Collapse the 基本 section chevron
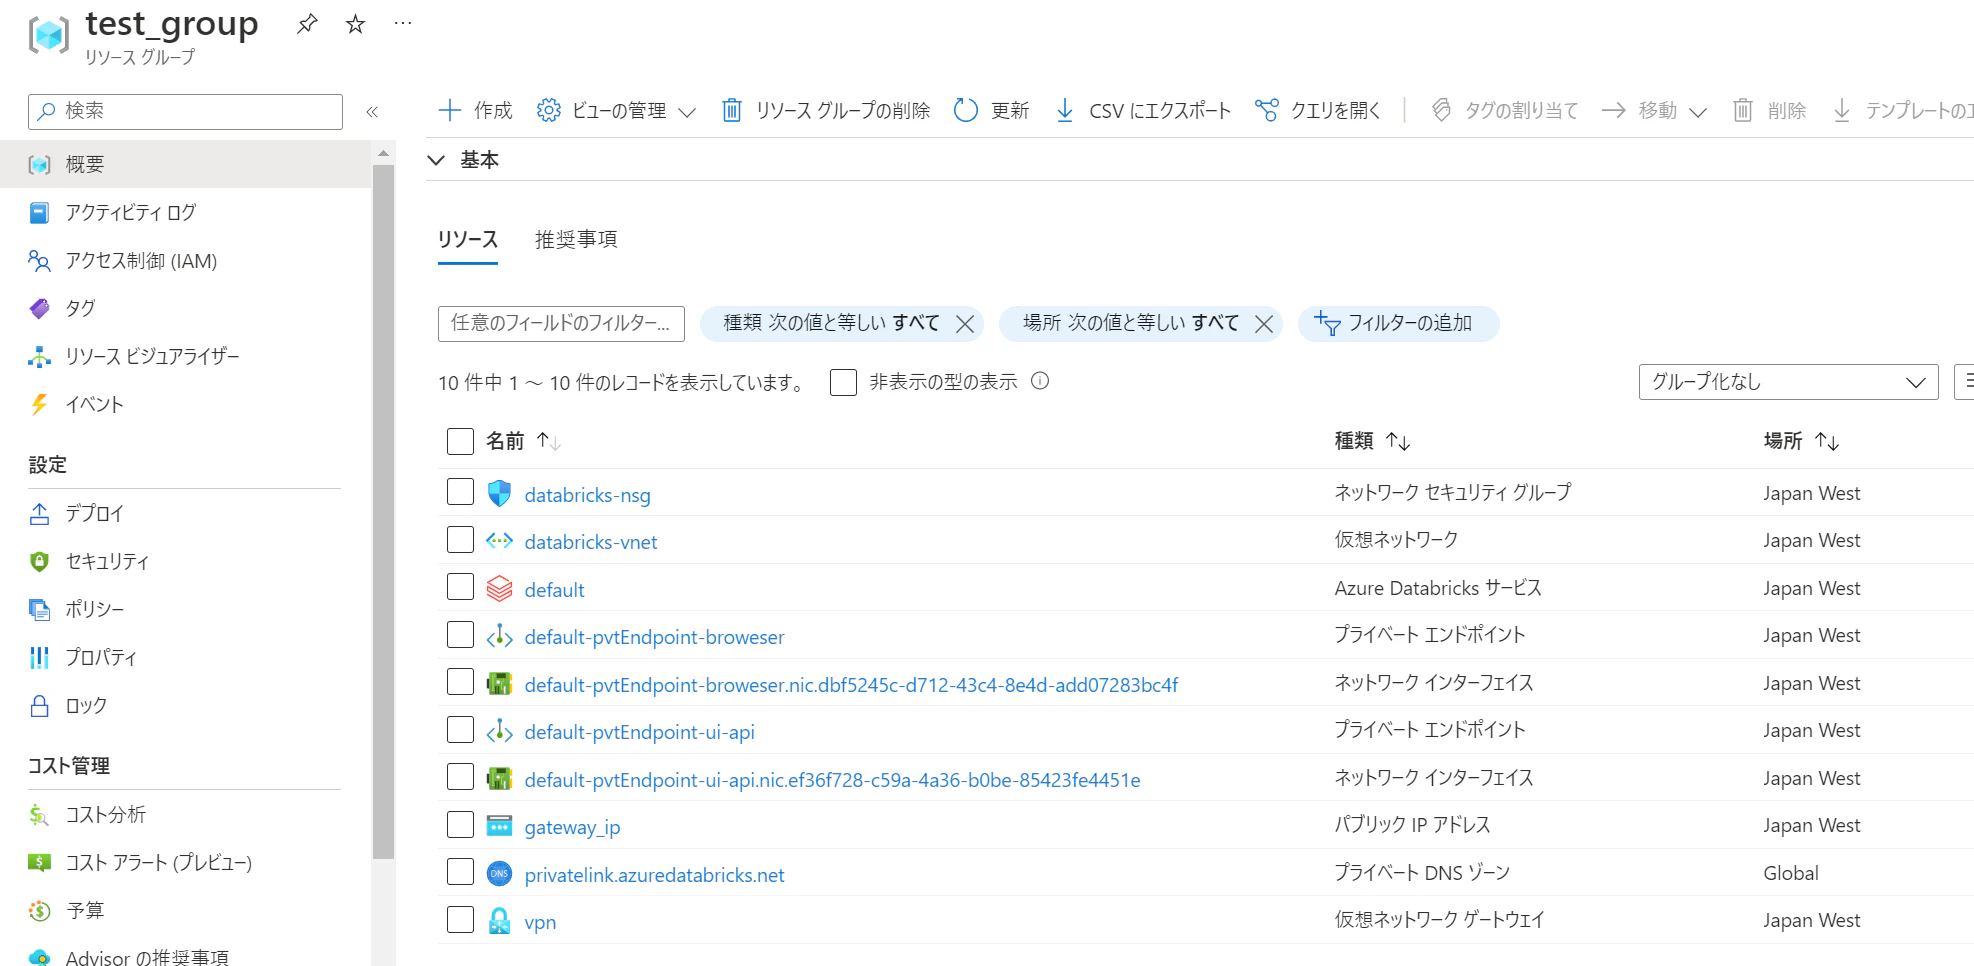 coord(436,160)
